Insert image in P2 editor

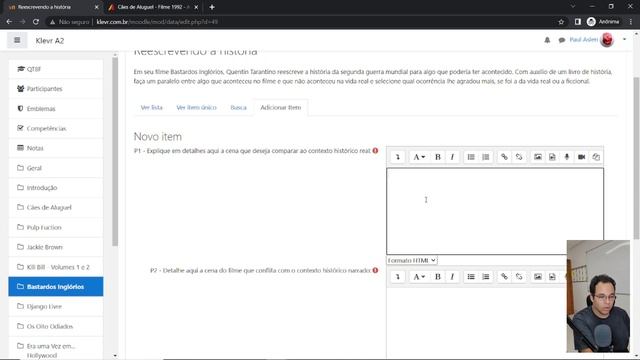click(538, 276)
